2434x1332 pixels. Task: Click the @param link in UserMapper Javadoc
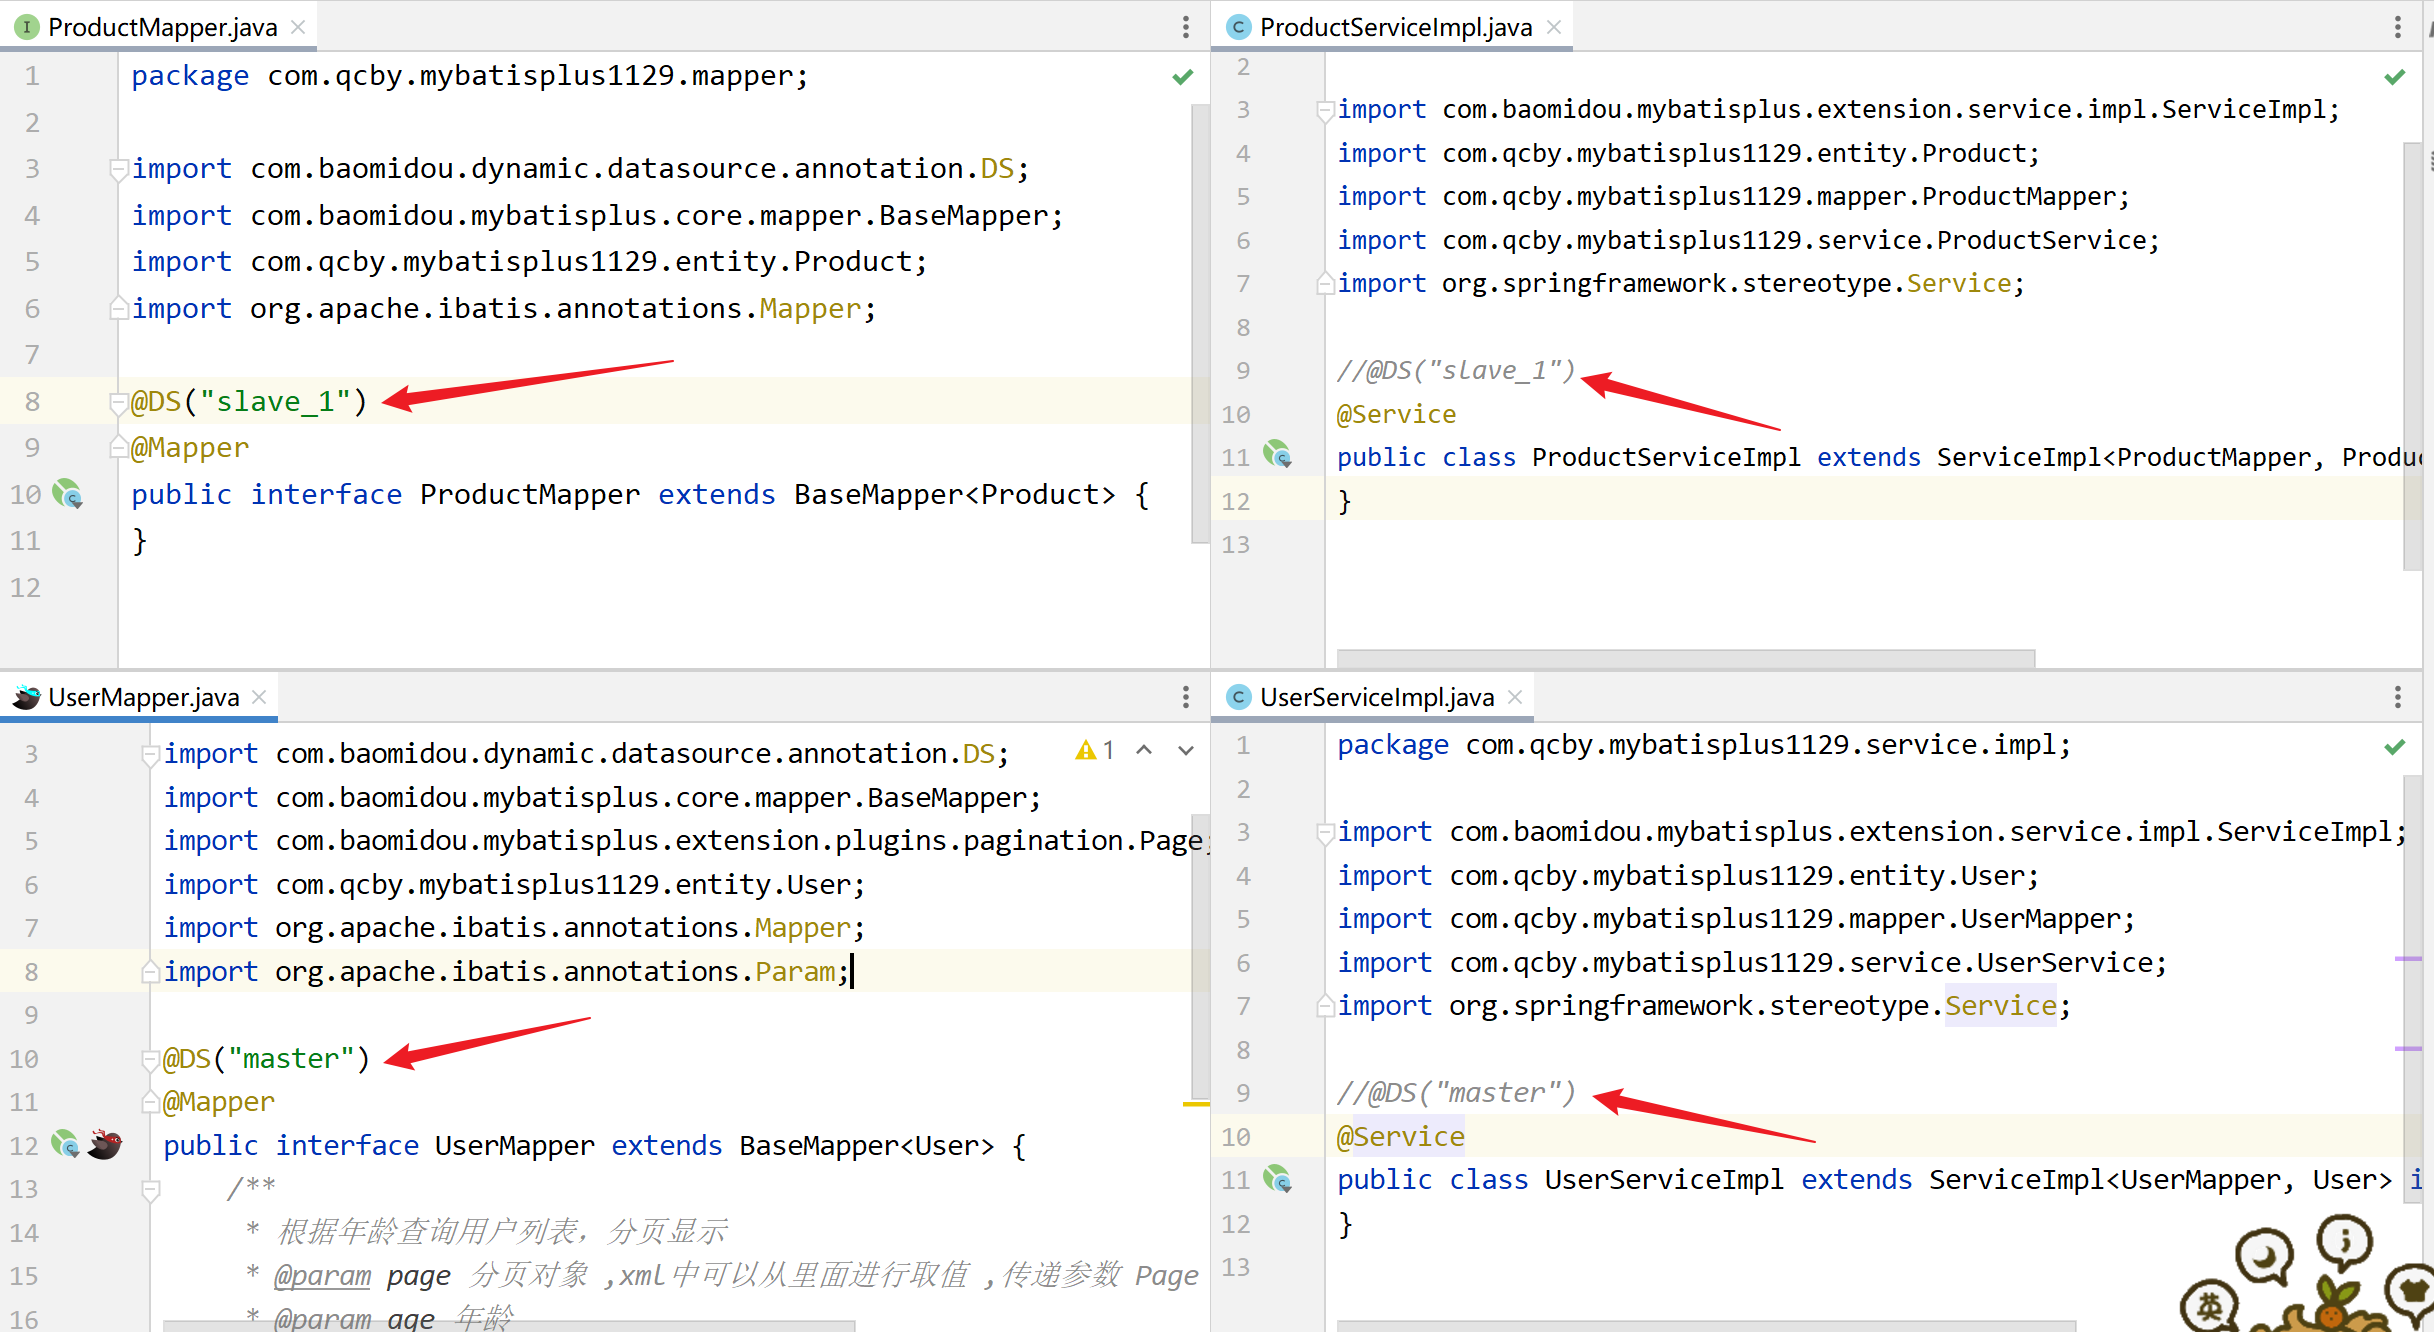tap(322, 1275)
